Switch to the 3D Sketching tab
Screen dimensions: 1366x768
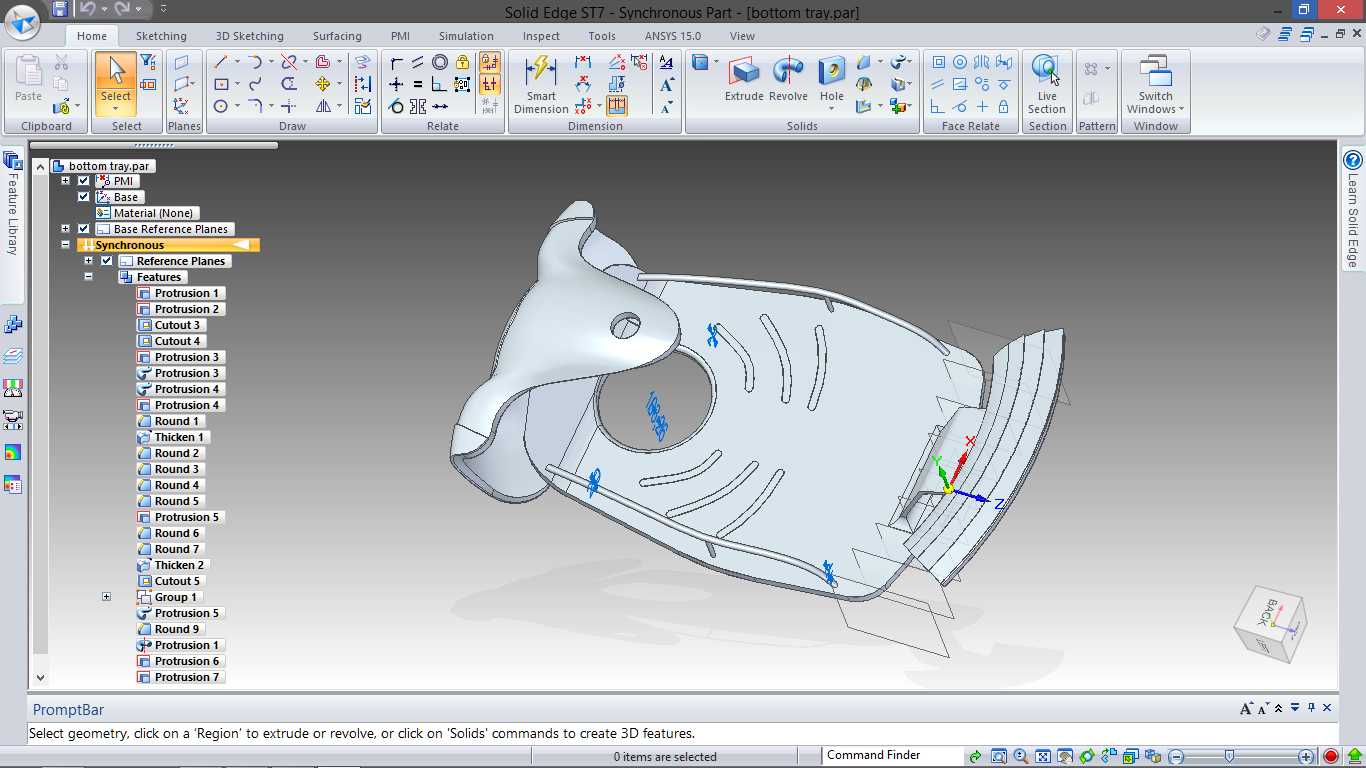click(250, 36)
